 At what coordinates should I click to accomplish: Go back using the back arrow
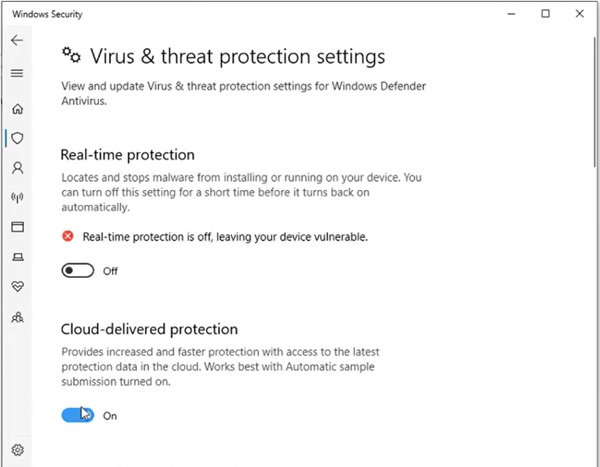coord(16,40)
